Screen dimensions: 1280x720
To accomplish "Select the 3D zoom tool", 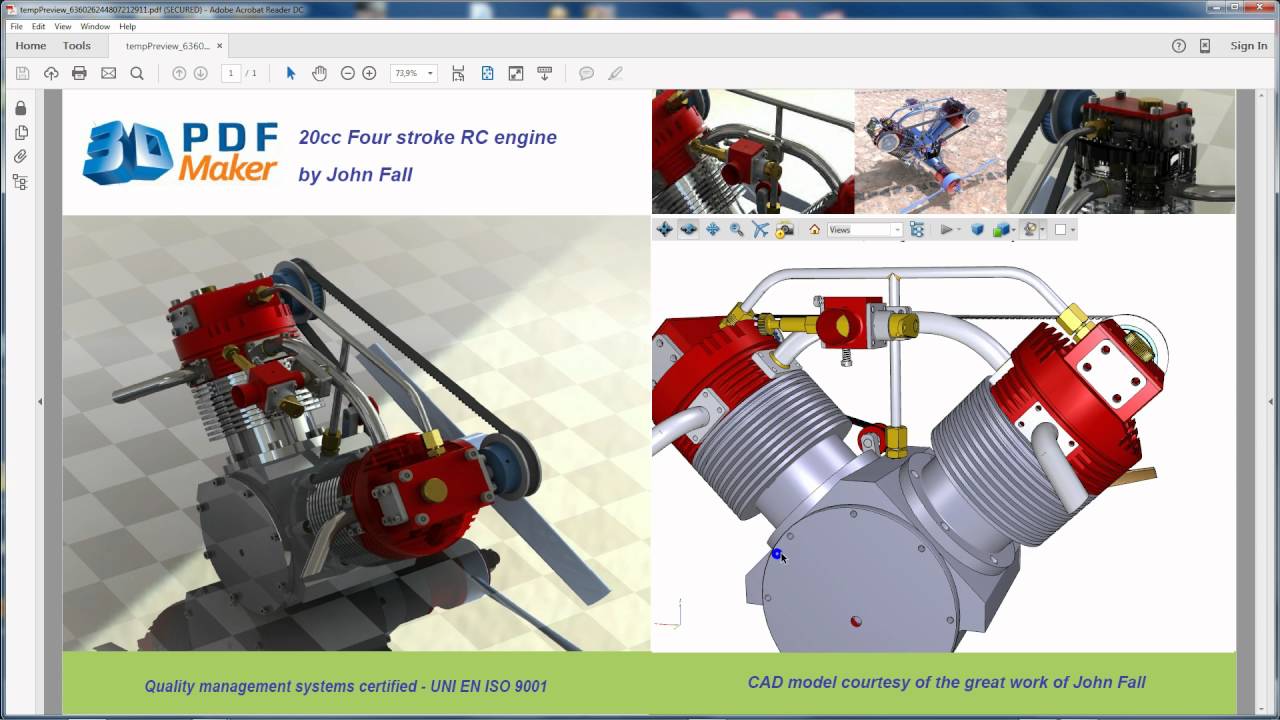I will [x=737, y=229].
